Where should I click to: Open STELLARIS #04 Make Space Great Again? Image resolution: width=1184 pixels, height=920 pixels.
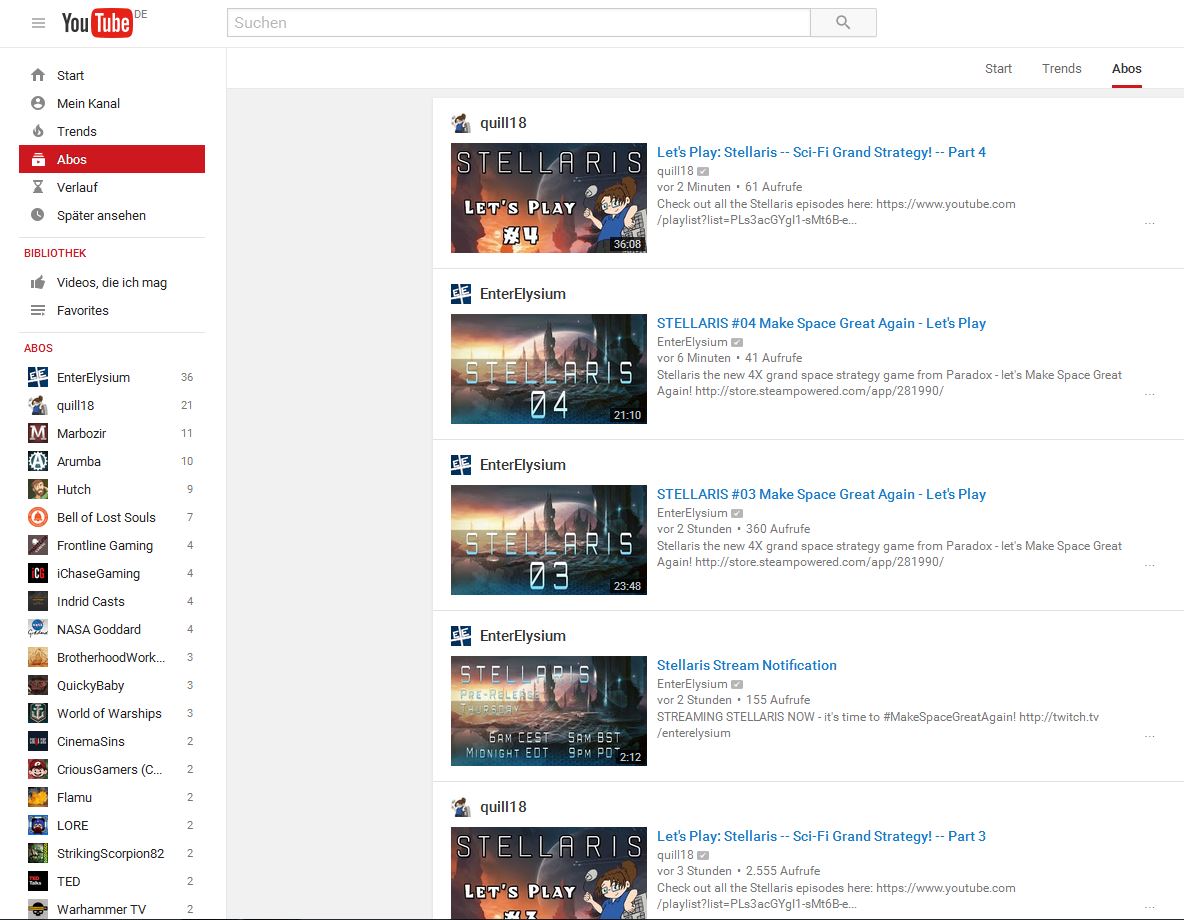click(821, 323)
